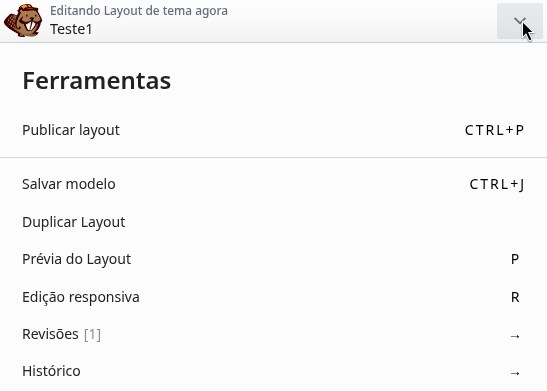Collapse the tools menu with the chevron button

pyautogui.click(x=519, y=21)
